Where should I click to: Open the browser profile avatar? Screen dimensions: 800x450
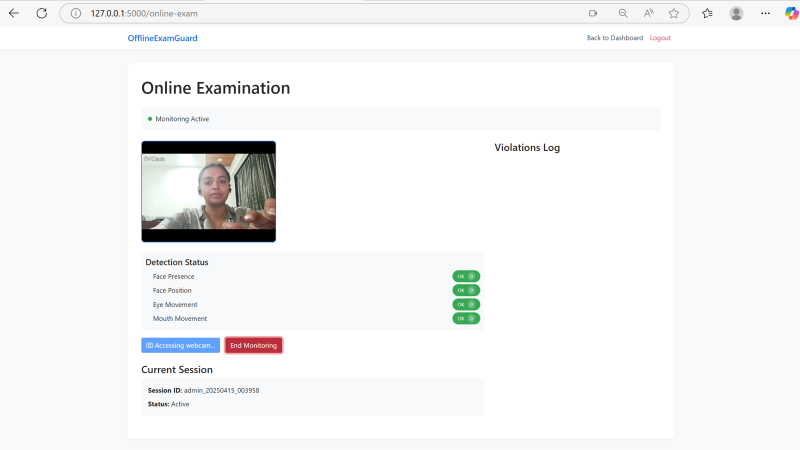pyautogui.click(x=736, y=13)
